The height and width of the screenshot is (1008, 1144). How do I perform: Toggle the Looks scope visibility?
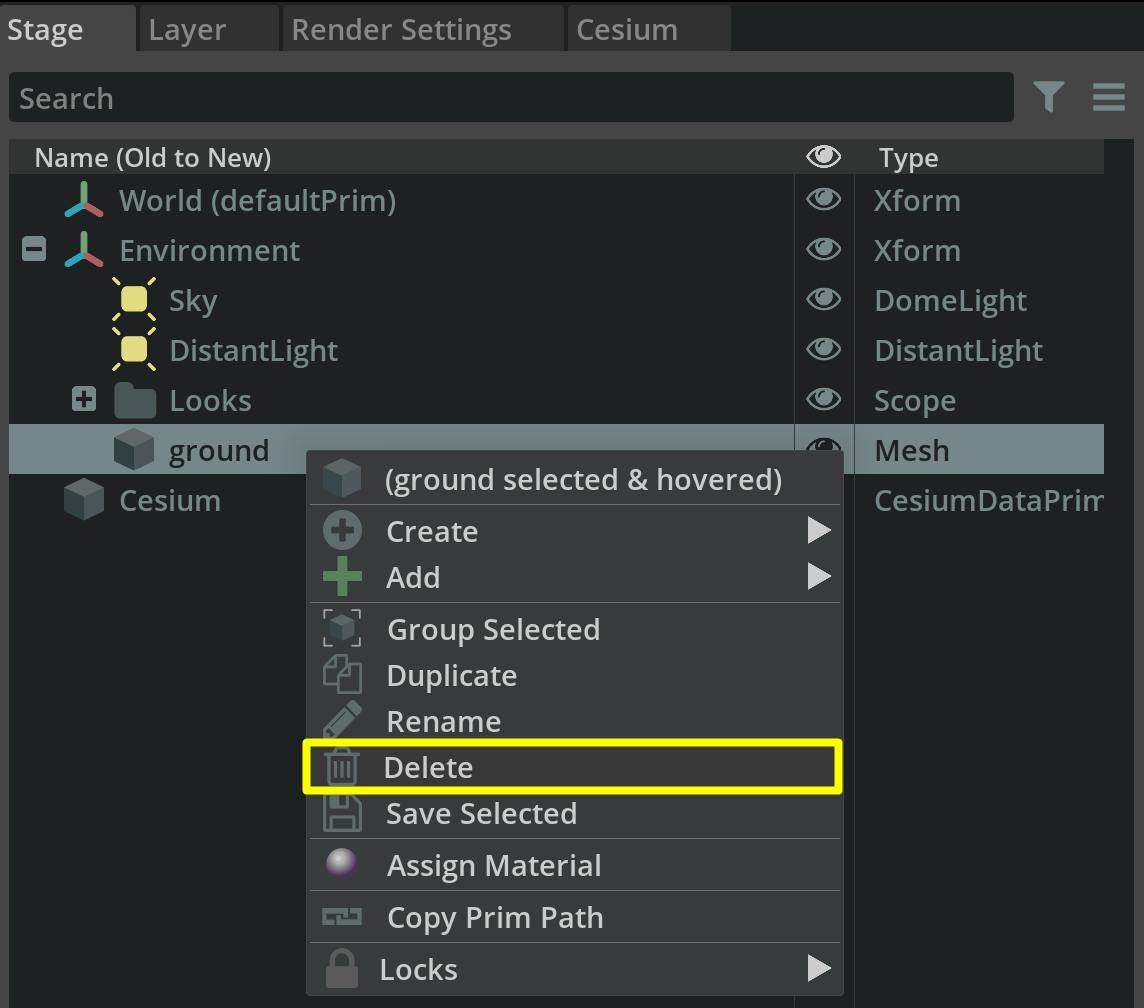(823, 399)
